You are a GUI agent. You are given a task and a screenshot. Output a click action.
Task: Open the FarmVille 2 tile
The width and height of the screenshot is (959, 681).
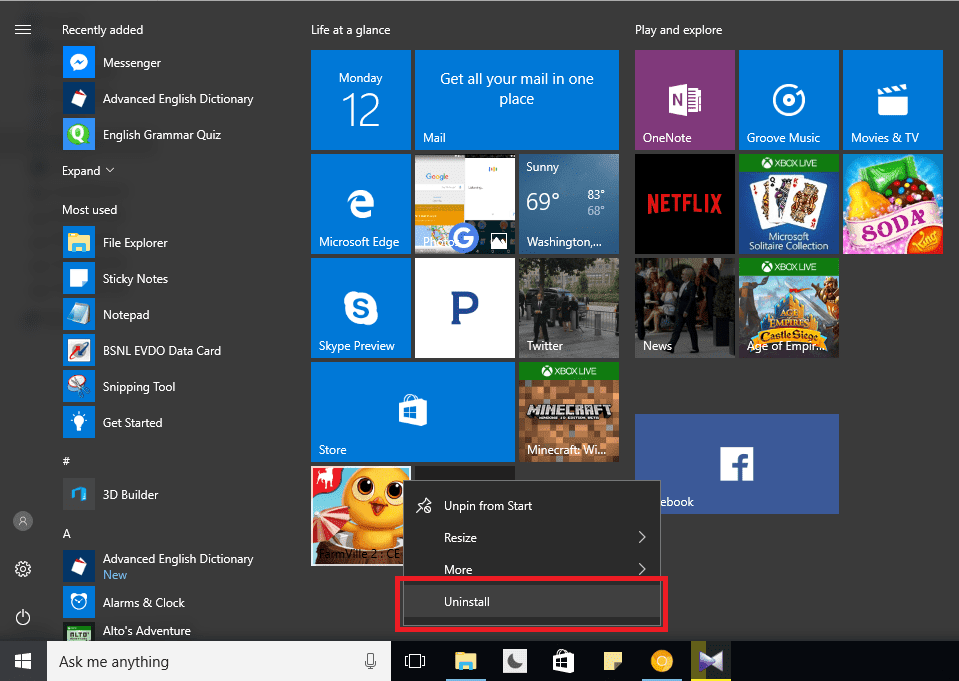(358, 516)
